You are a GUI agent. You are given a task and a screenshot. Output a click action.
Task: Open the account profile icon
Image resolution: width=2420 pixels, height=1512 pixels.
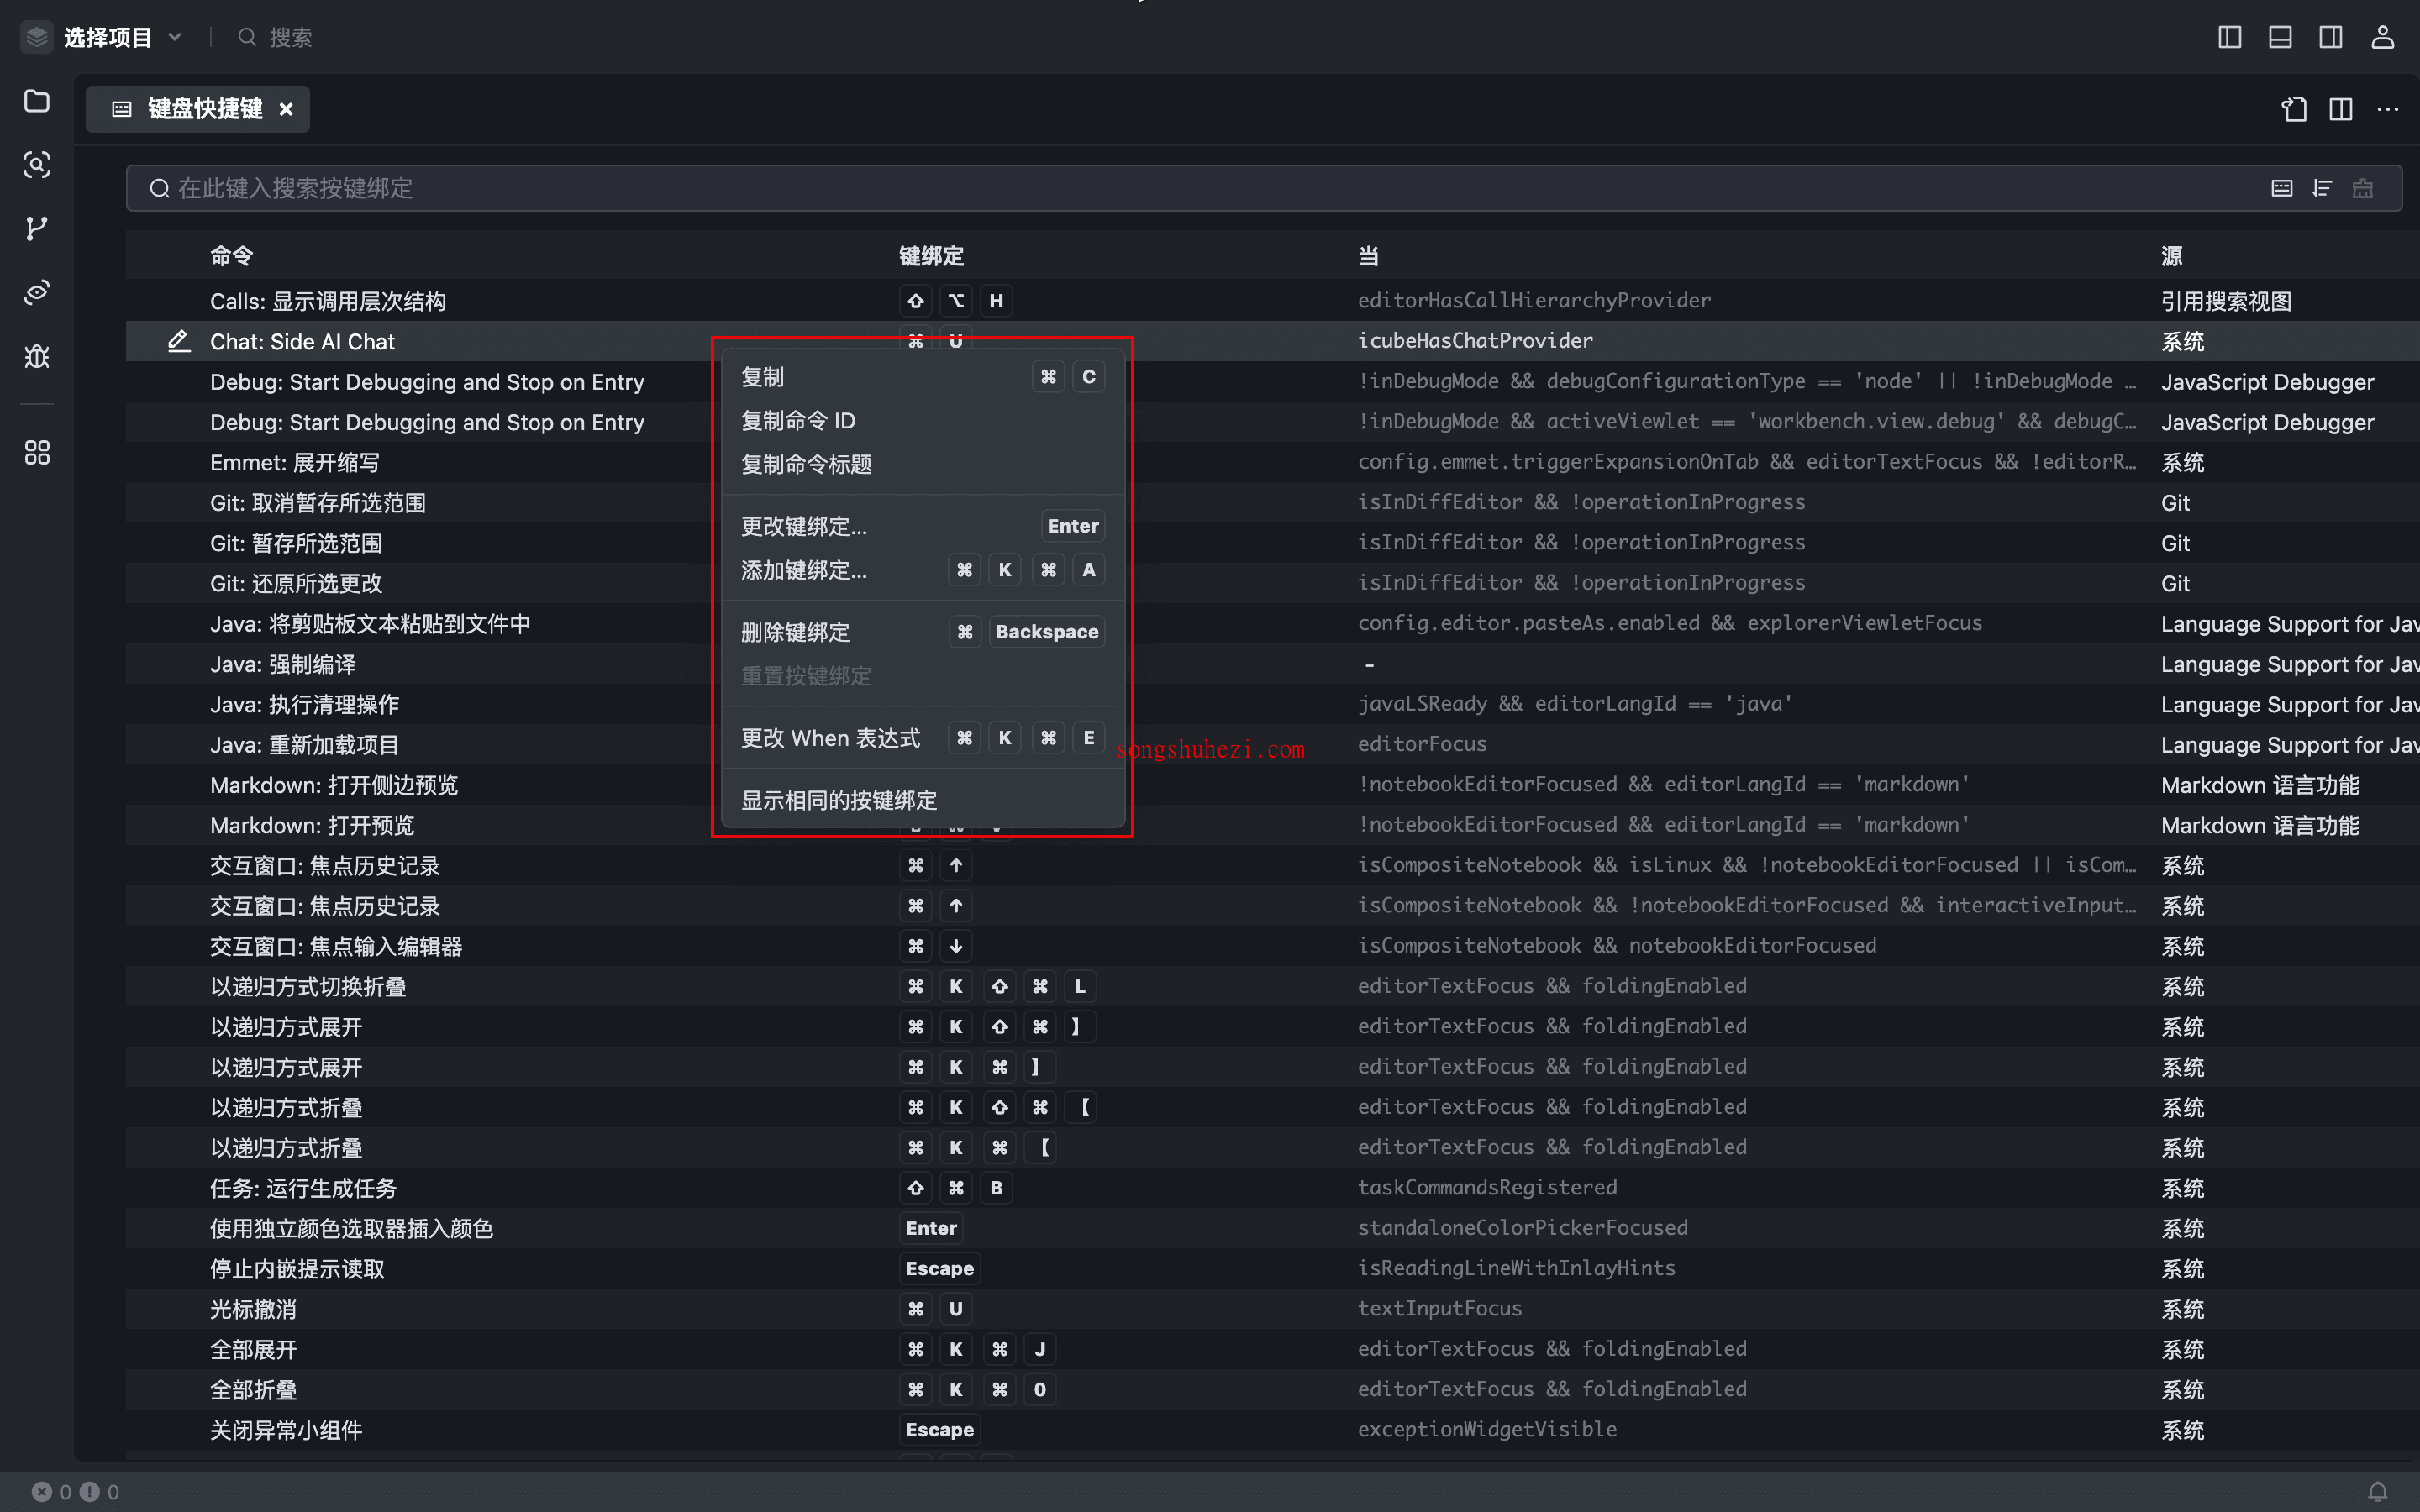coord(2383,38)
